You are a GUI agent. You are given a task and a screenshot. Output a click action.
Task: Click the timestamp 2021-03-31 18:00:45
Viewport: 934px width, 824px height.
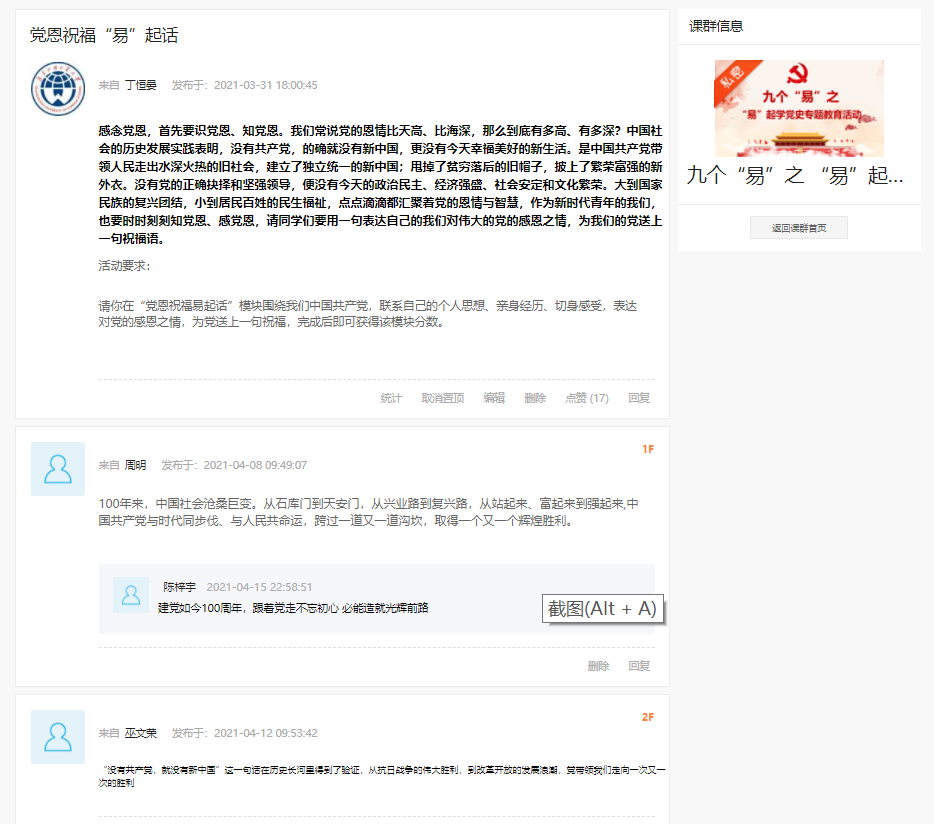point(266,85)
